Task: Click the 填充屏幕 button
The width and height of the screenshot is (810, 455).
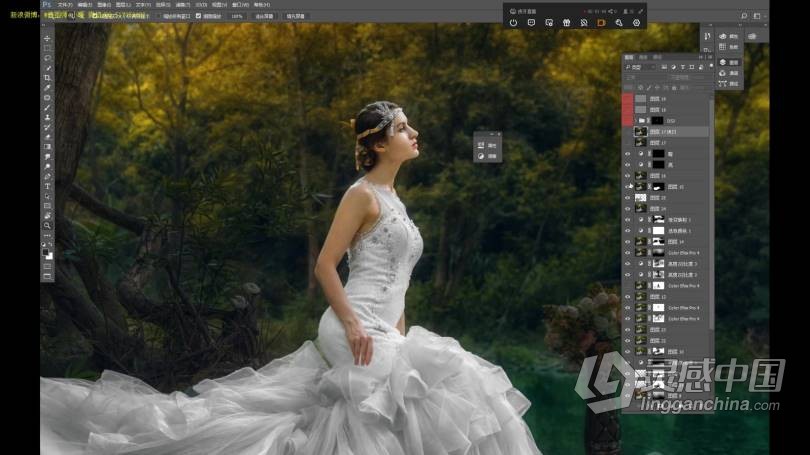Action: (295, 16)
